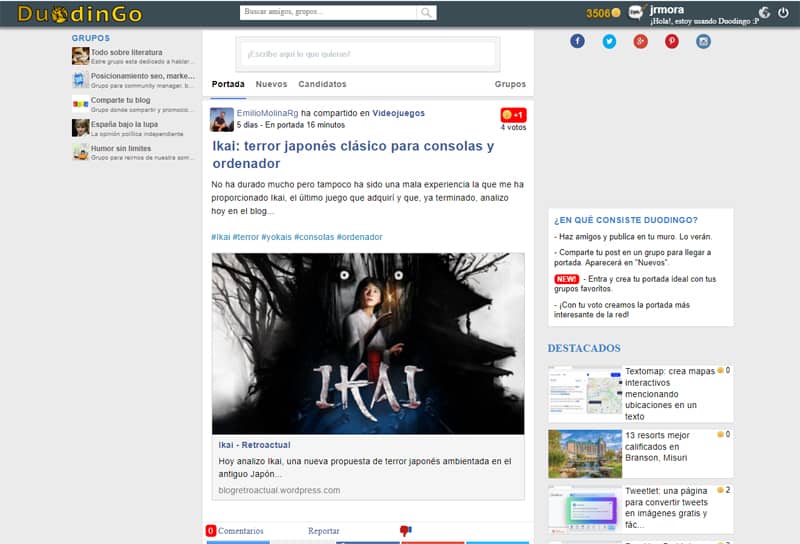Click España bajo la lupa group avatar
Image resolution: width=800 pixels, height=544 pixels.
click(81, 128)
